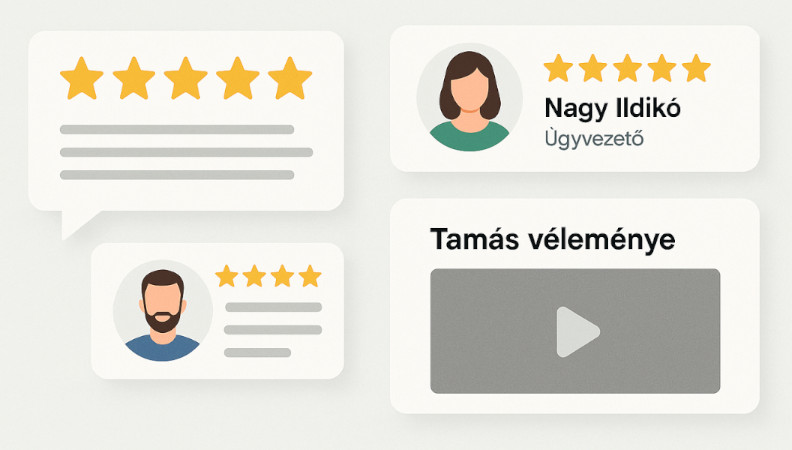This screenshot has width=792, height=450.
Task: Click the second star in the bearded man's review
Action: click(254, 276)
